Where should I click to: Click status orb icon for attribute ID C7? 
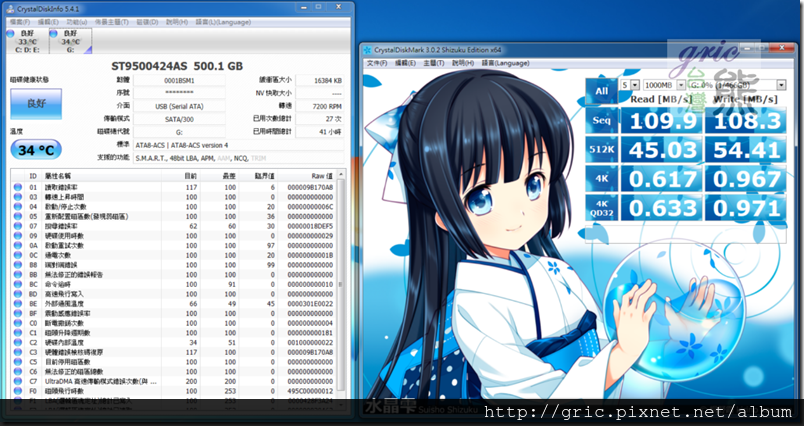[18, 381]
